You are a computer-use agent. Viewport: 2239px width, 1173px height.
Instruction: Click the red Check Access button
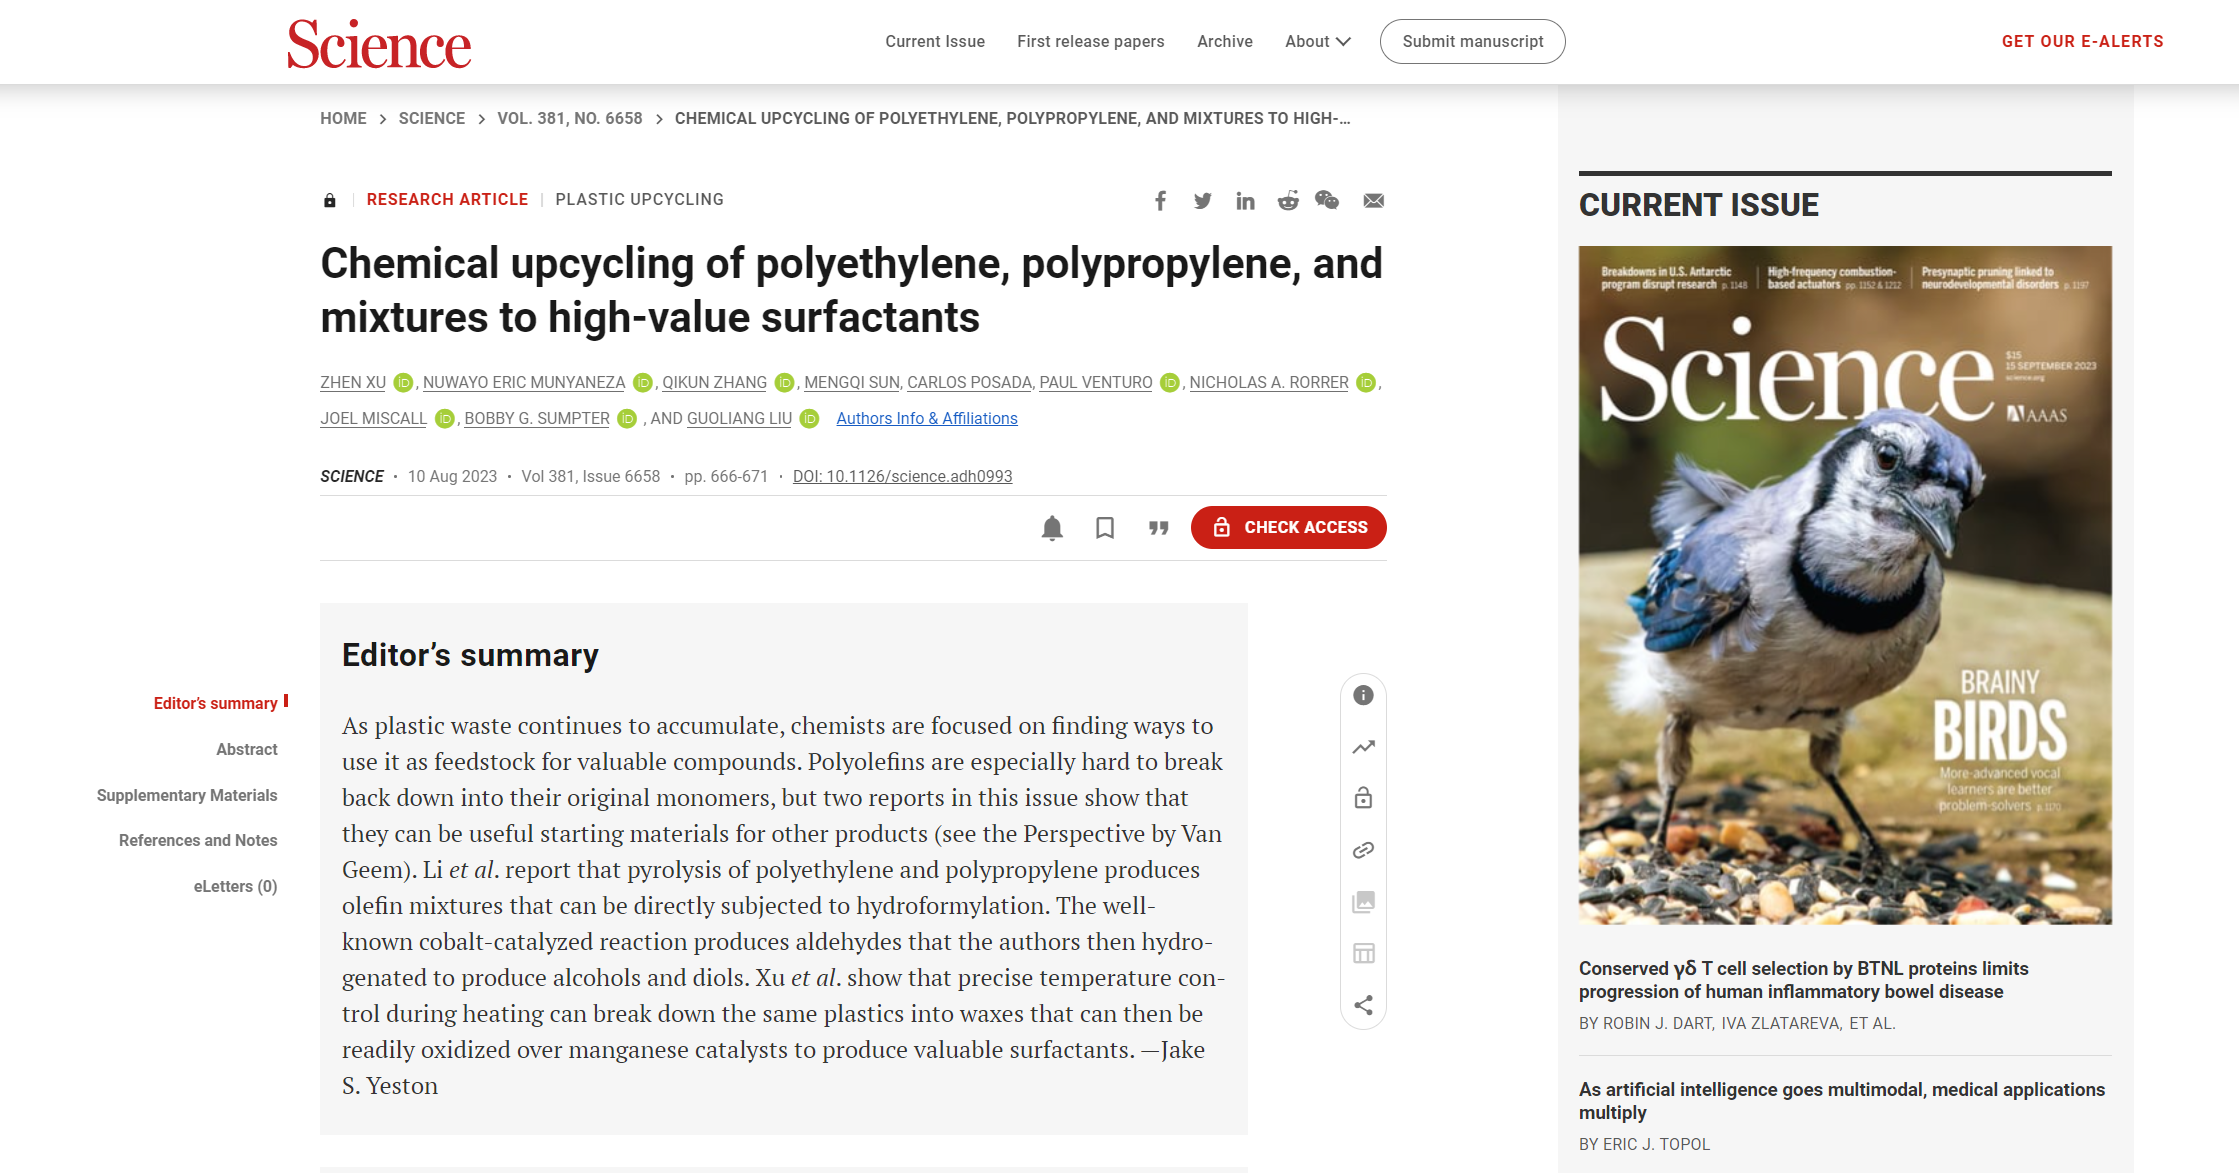pos(1288,527)
